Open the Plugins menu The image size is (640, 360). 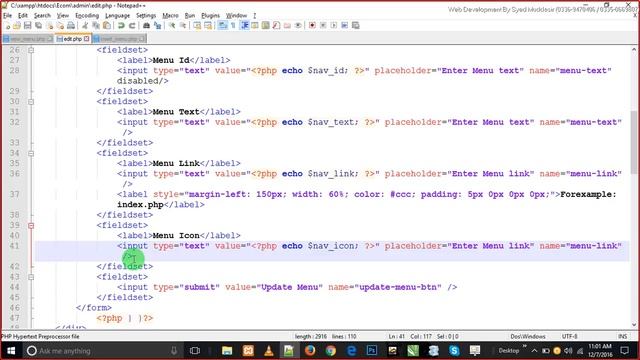pos(211,16)
